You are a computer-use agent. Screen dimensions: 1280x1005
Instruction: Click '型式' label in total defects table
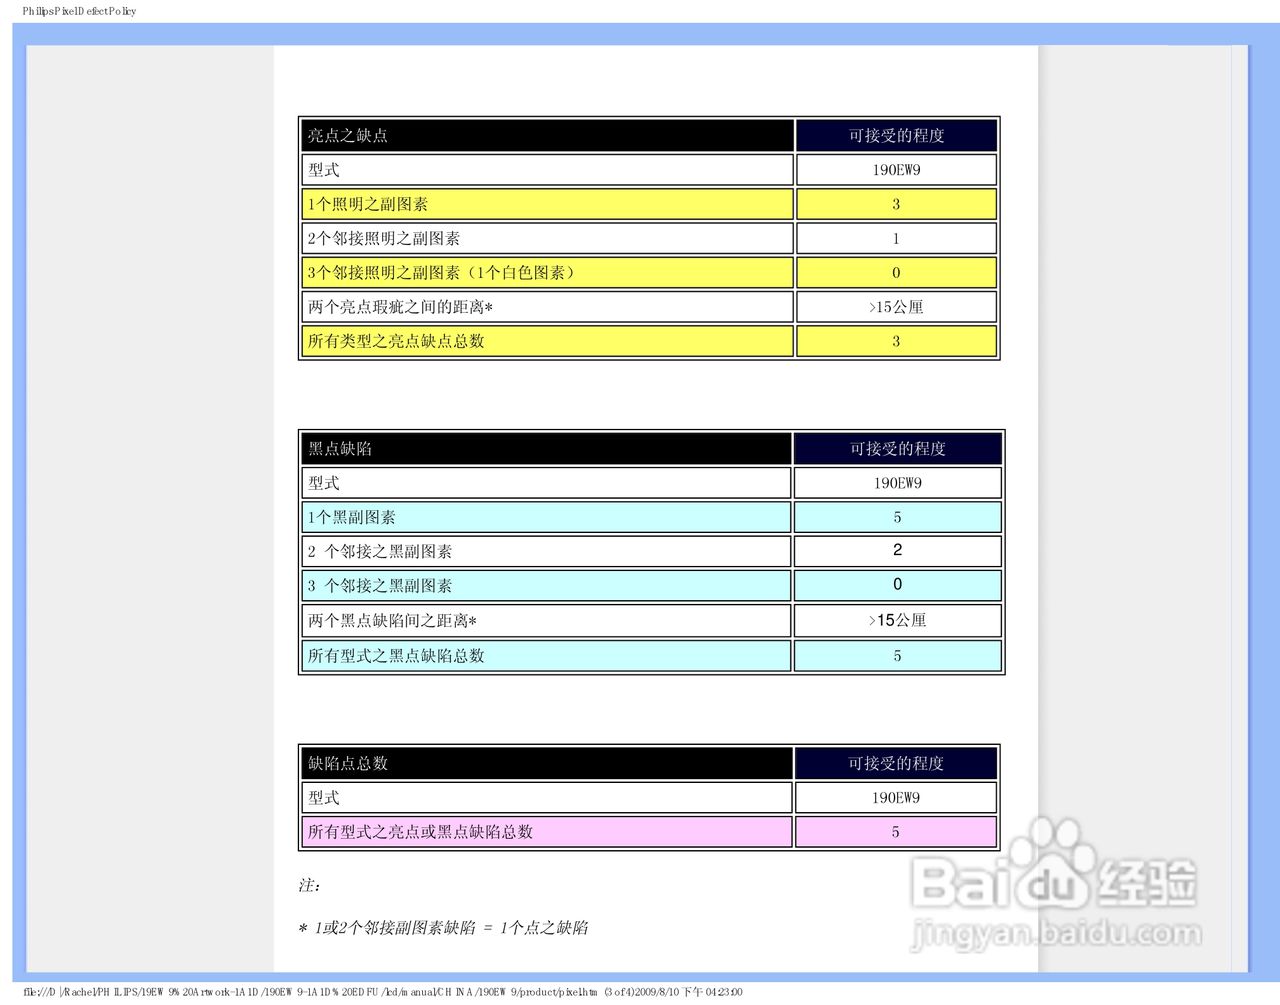click(x=323, y=798)
